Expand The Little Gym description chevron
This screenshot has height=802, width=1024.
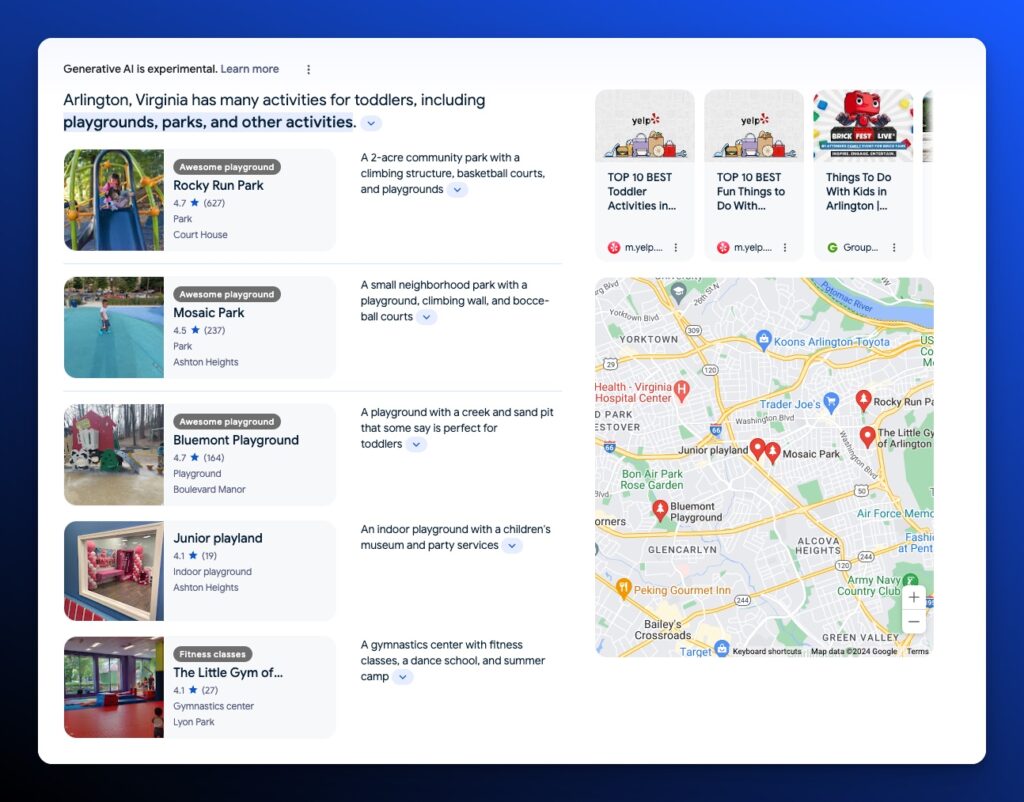(x=403, y=677)
